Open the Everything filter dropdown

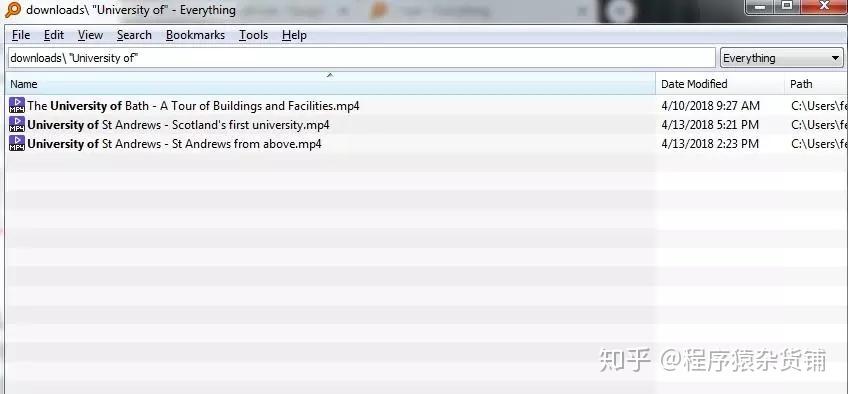781,58
